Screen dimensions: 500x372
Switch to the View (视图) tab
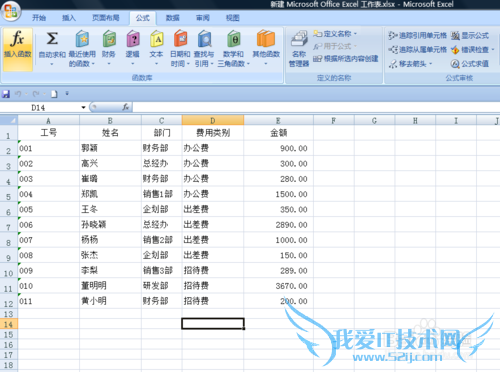click(233, 18)
